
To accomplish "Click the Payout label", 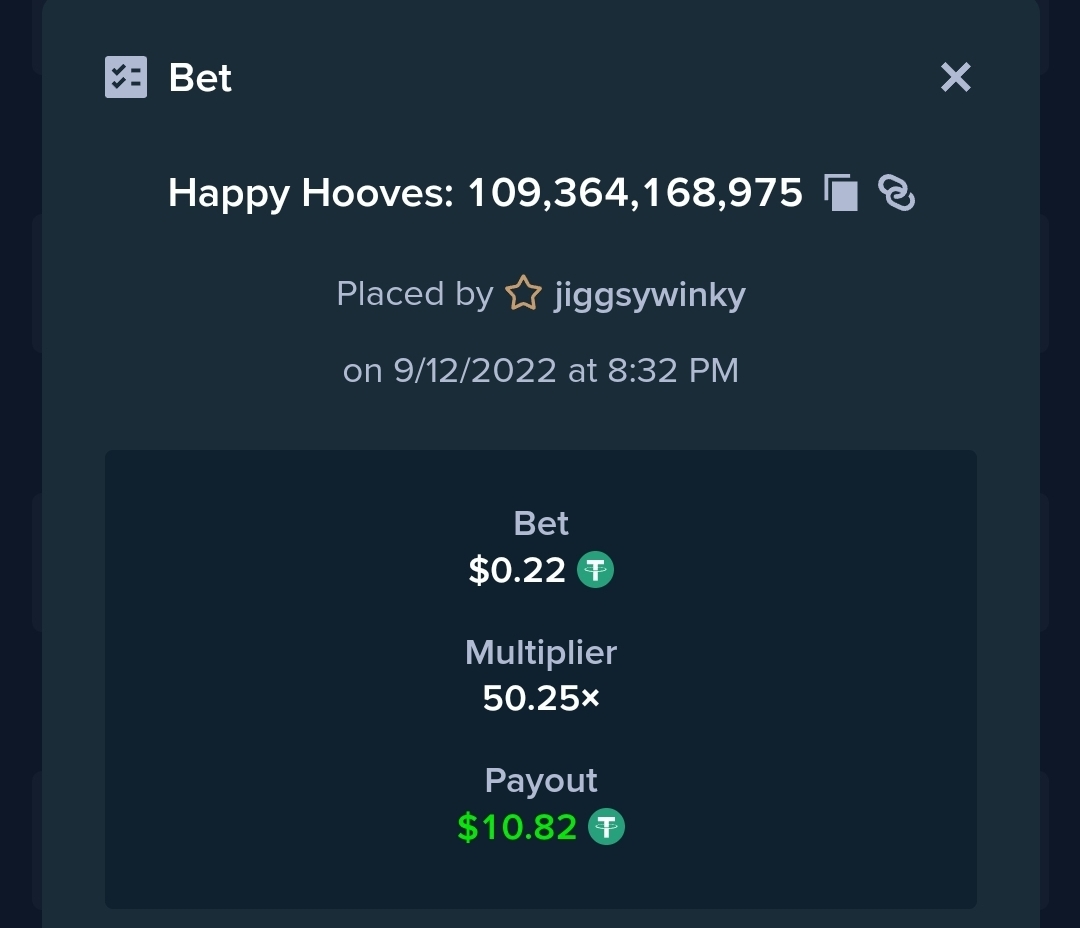I will pyautogui.click(x=541, y=781).
